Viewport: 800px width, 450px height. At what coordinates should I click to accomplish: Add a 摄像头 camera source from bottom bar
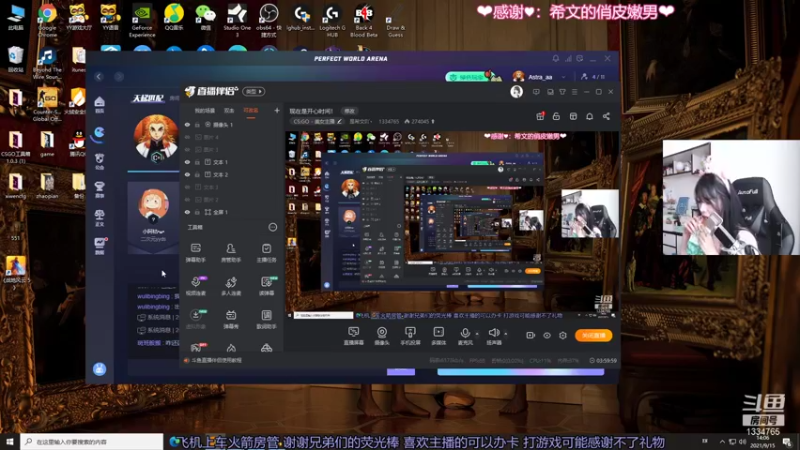(382, 336)
